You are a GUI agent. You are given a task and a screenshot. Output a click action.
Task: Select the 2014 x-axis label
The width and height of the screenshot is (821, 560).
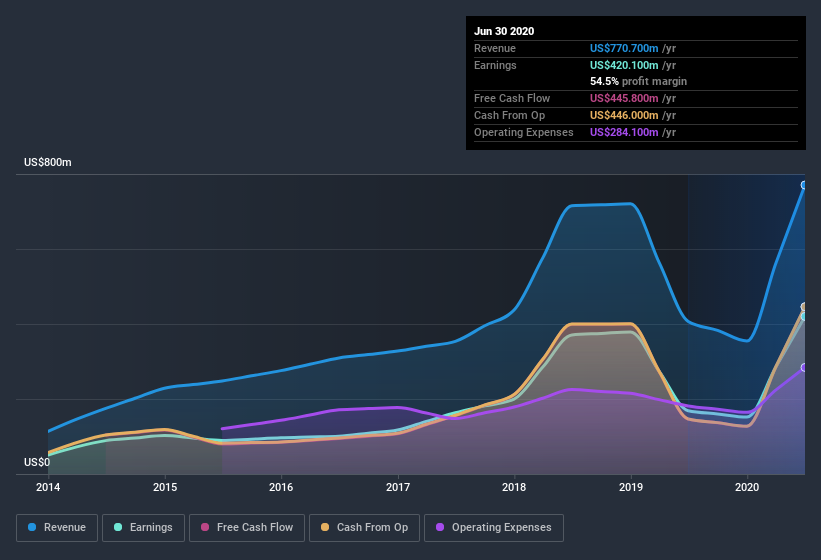tap(48, 487)
